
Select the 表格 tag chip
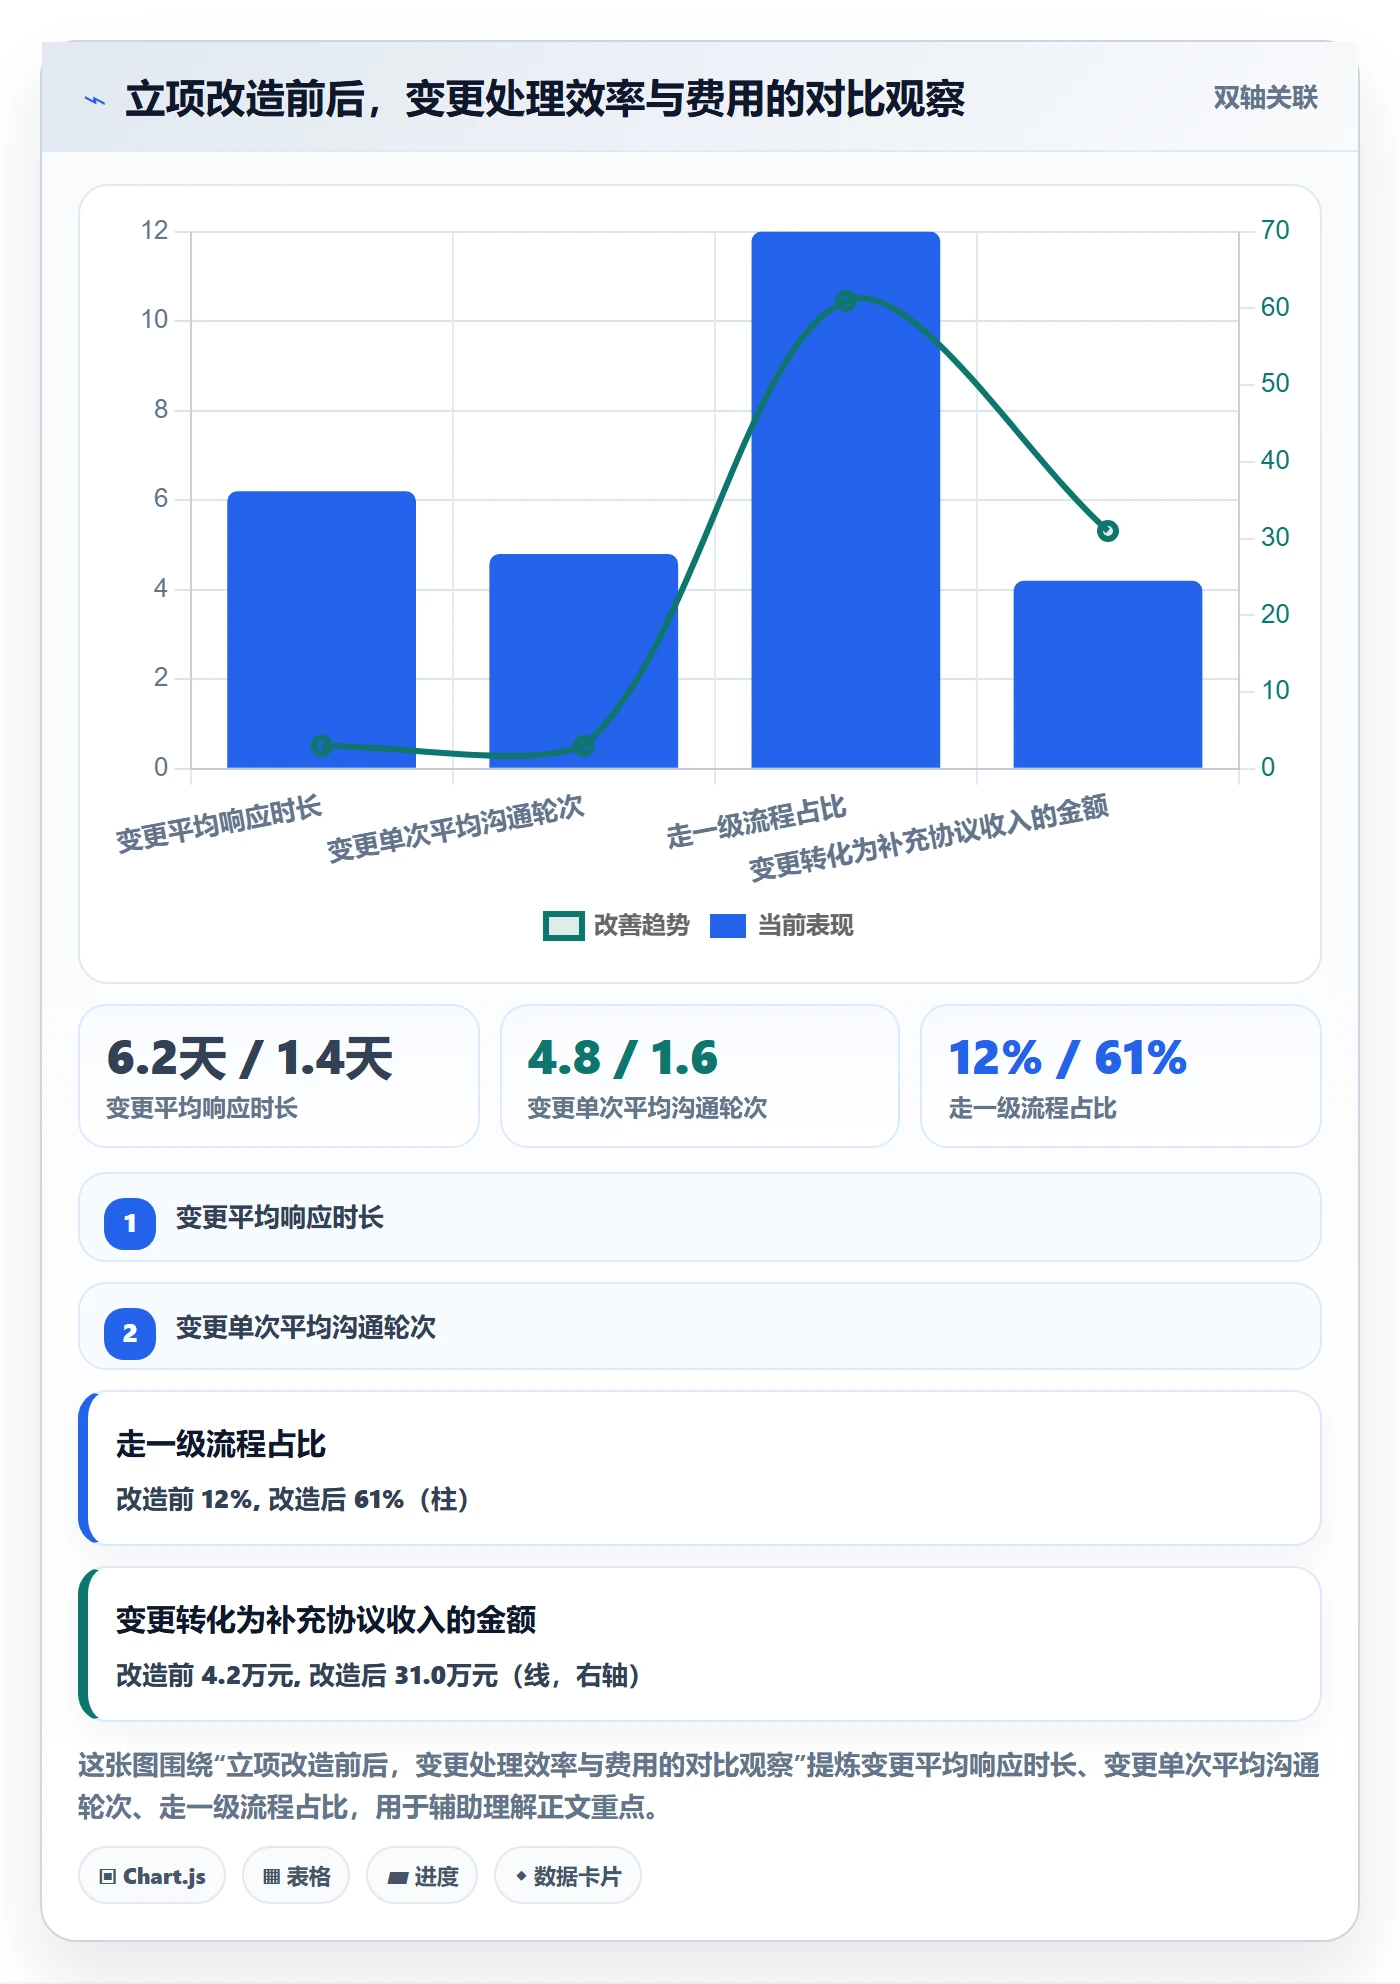(x=296, y=1876)
